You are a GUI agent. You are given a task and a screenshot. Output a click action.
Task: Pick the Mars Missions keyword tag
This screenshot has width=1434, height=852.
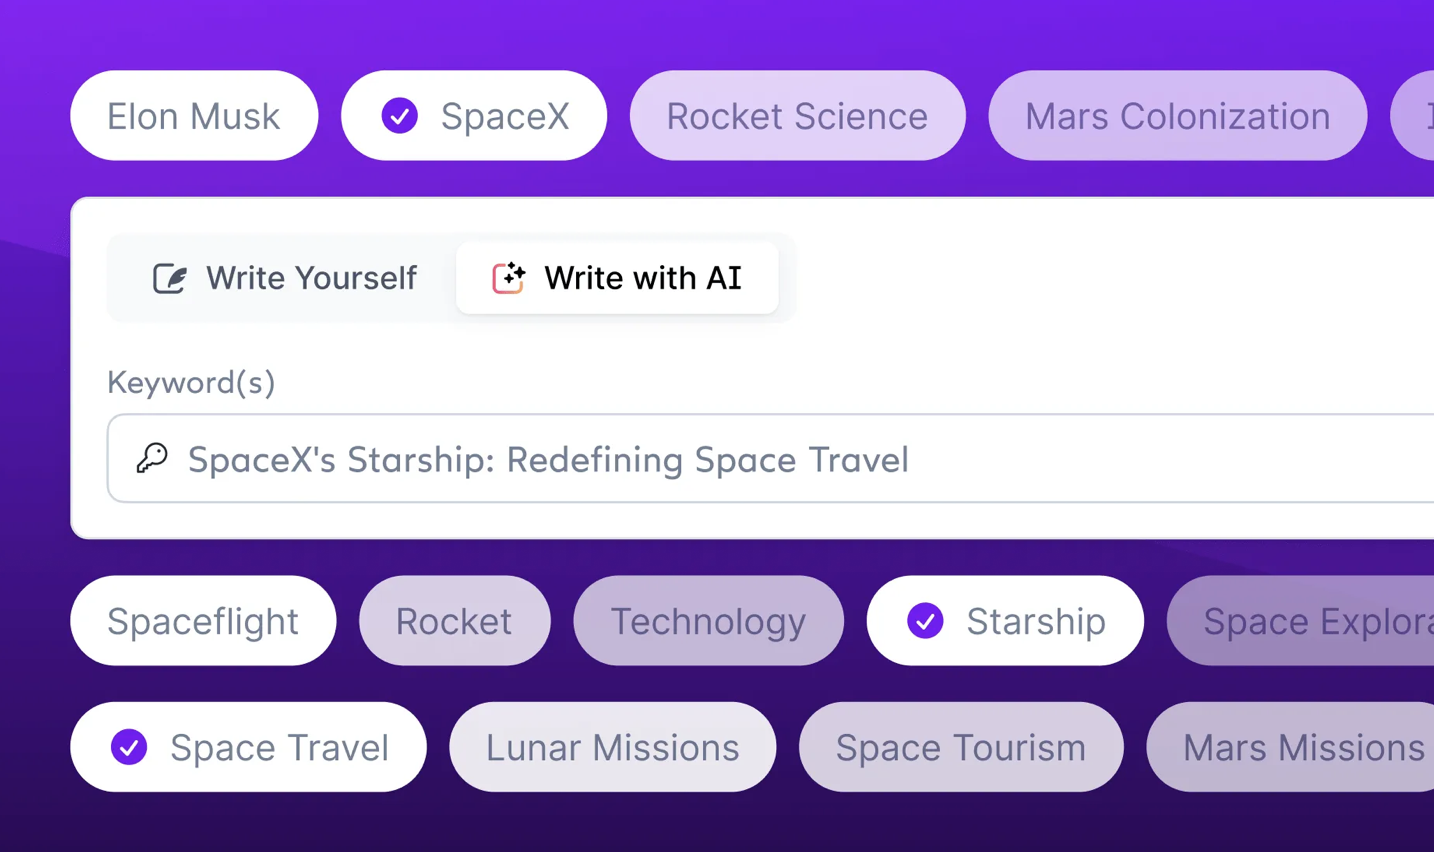click(x=1302, y=747)
